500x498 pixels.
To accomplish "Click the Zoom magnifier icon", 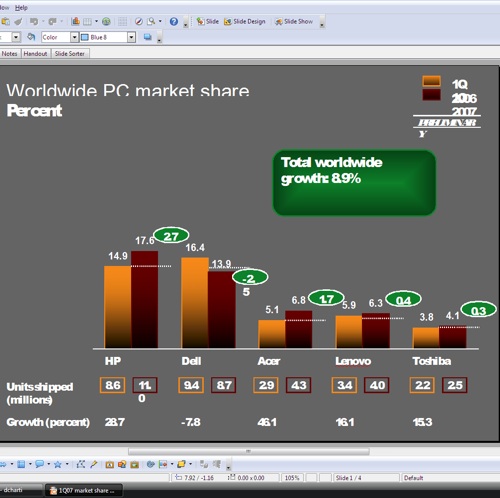I will click(x=152, y=22).
